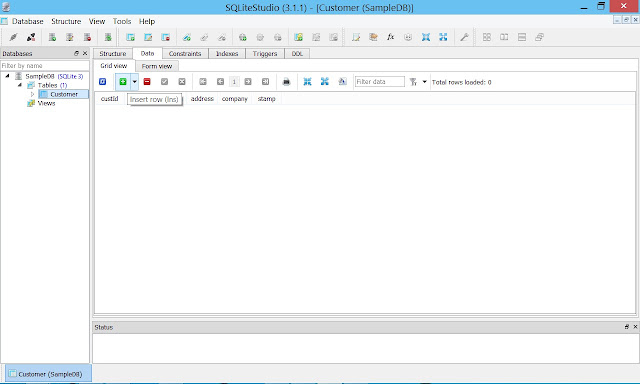Image resolution: width=640 pixels, height=384 pixels.
Task: Insert a row with the green plus
Action: (123, 82)
